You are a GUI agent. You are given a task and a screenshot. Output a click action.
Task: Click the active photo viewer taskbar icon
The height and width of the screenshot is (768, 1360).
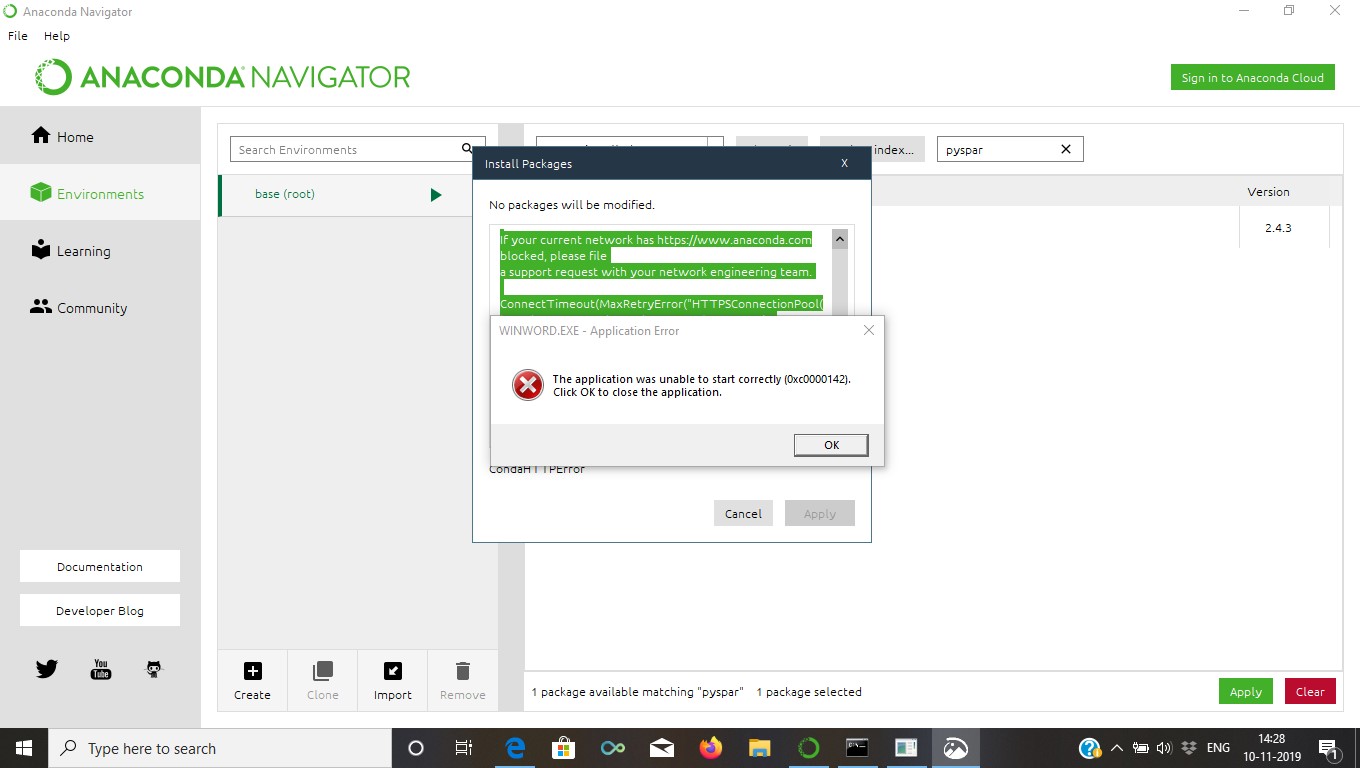(x=955, y=748)
